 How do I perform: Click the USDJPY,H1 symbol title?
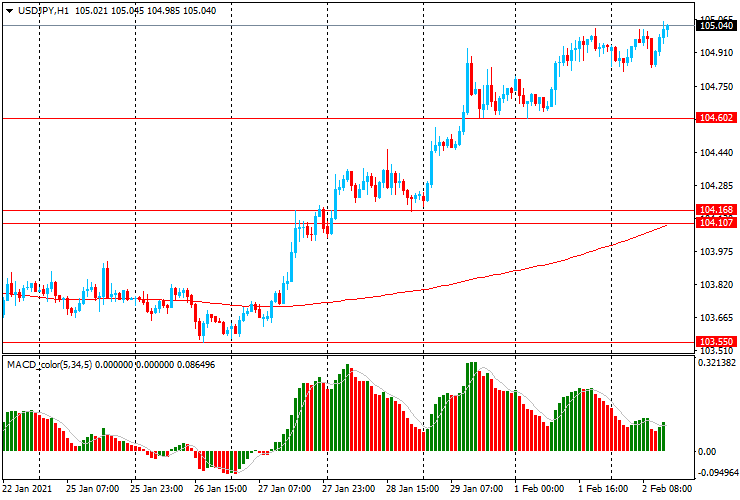click(x=43, y=10)
